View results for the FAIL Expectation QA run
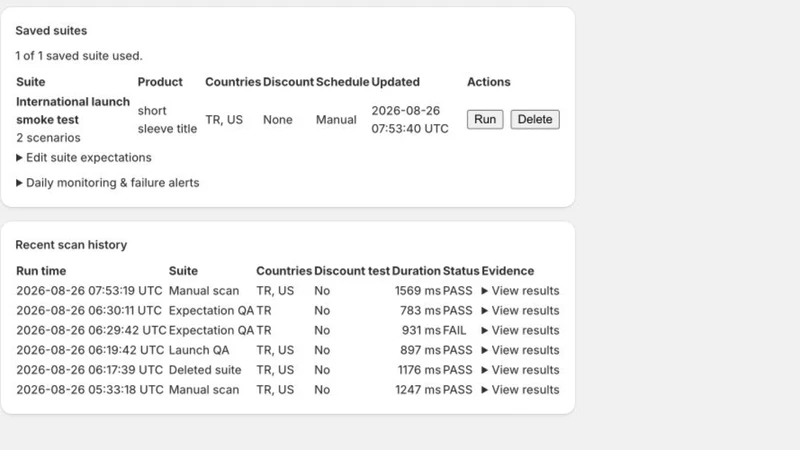Image resolution: width=800 pixels, height=450 pixels. (x=520, y=331)
